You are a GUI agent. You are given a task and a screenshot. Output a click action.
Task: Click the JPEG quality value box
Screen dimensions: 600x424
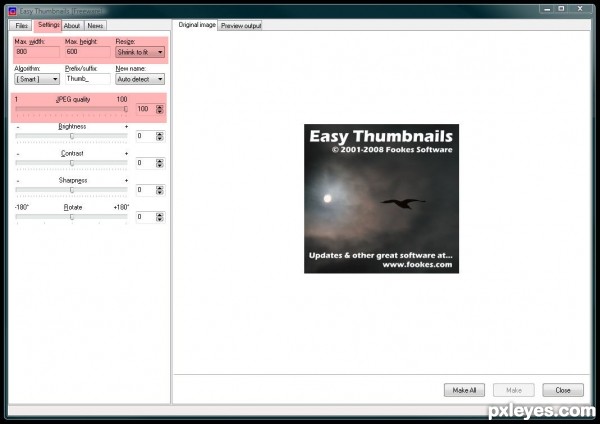(x=145, y=109)
